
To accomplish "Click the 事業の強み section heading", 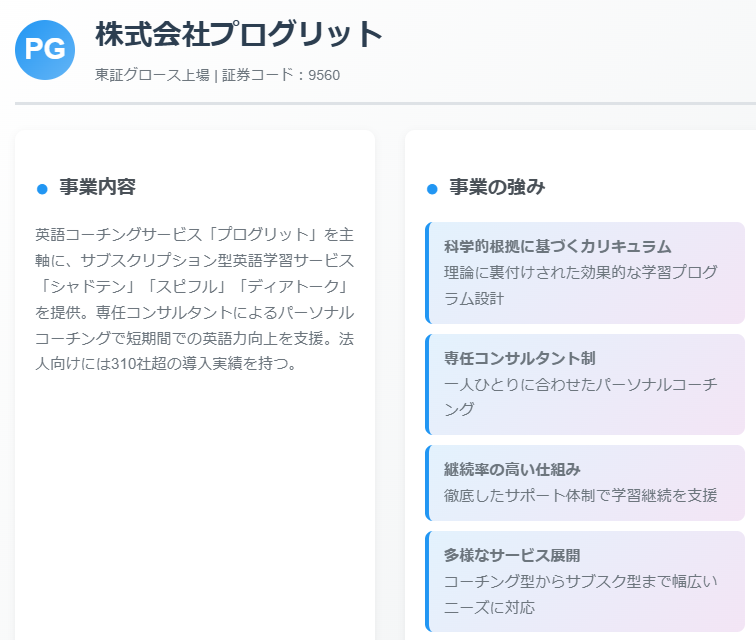I will 497,187.
